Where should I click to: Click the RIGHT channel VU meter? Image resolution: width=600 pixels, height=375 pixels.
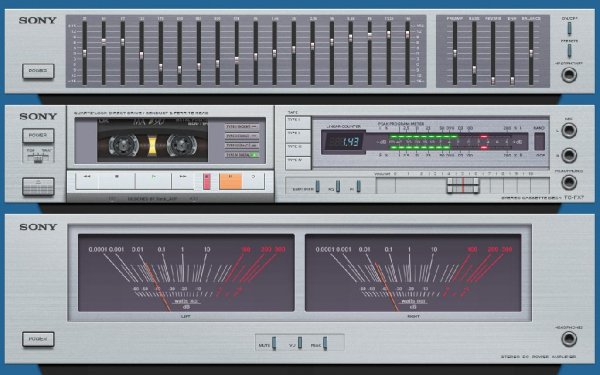pyautogui.click(x=413, y=273)
